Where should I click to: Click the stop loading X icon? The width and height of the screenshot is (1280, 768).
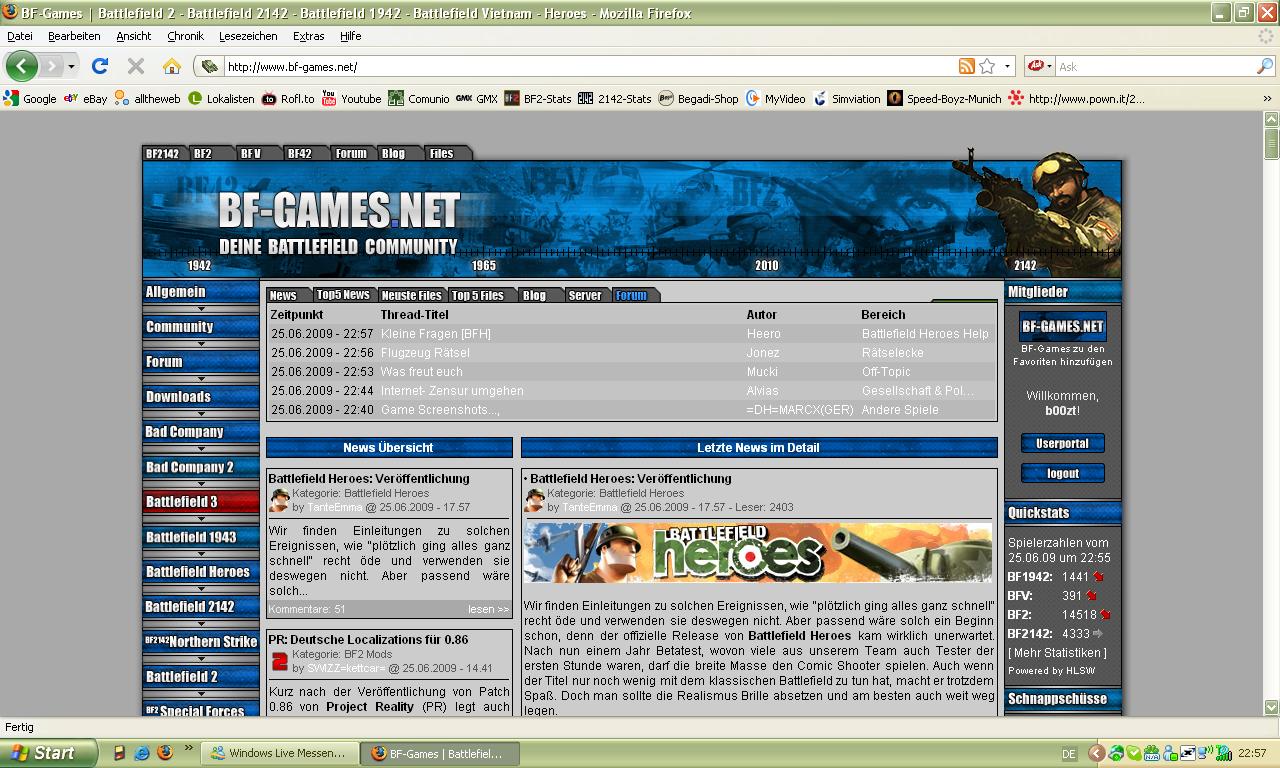pos(136,66)
